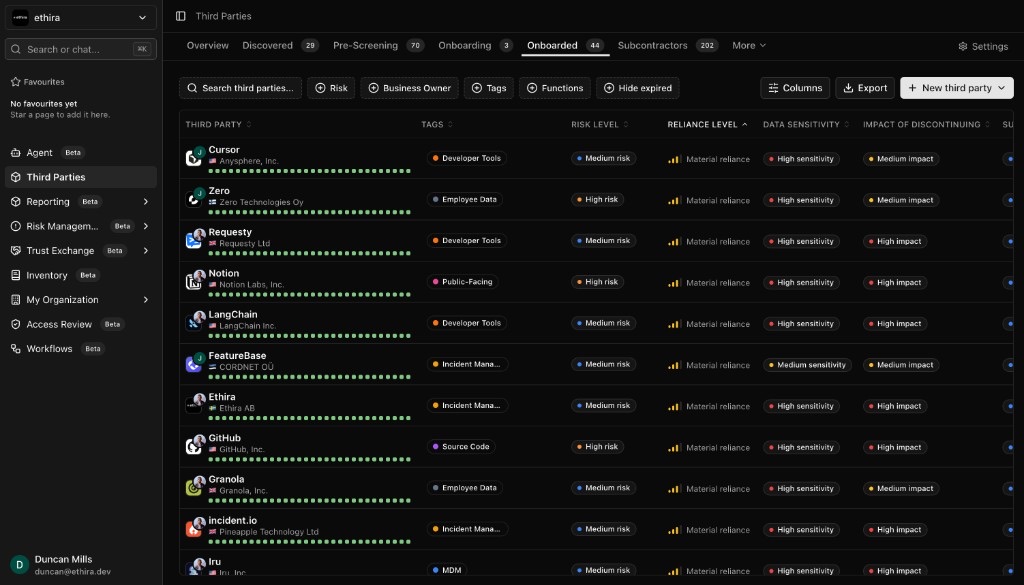The height and width of the screenshot is (585, 1024).
Task: Sort by Reliance Level column
Action: 707,125
